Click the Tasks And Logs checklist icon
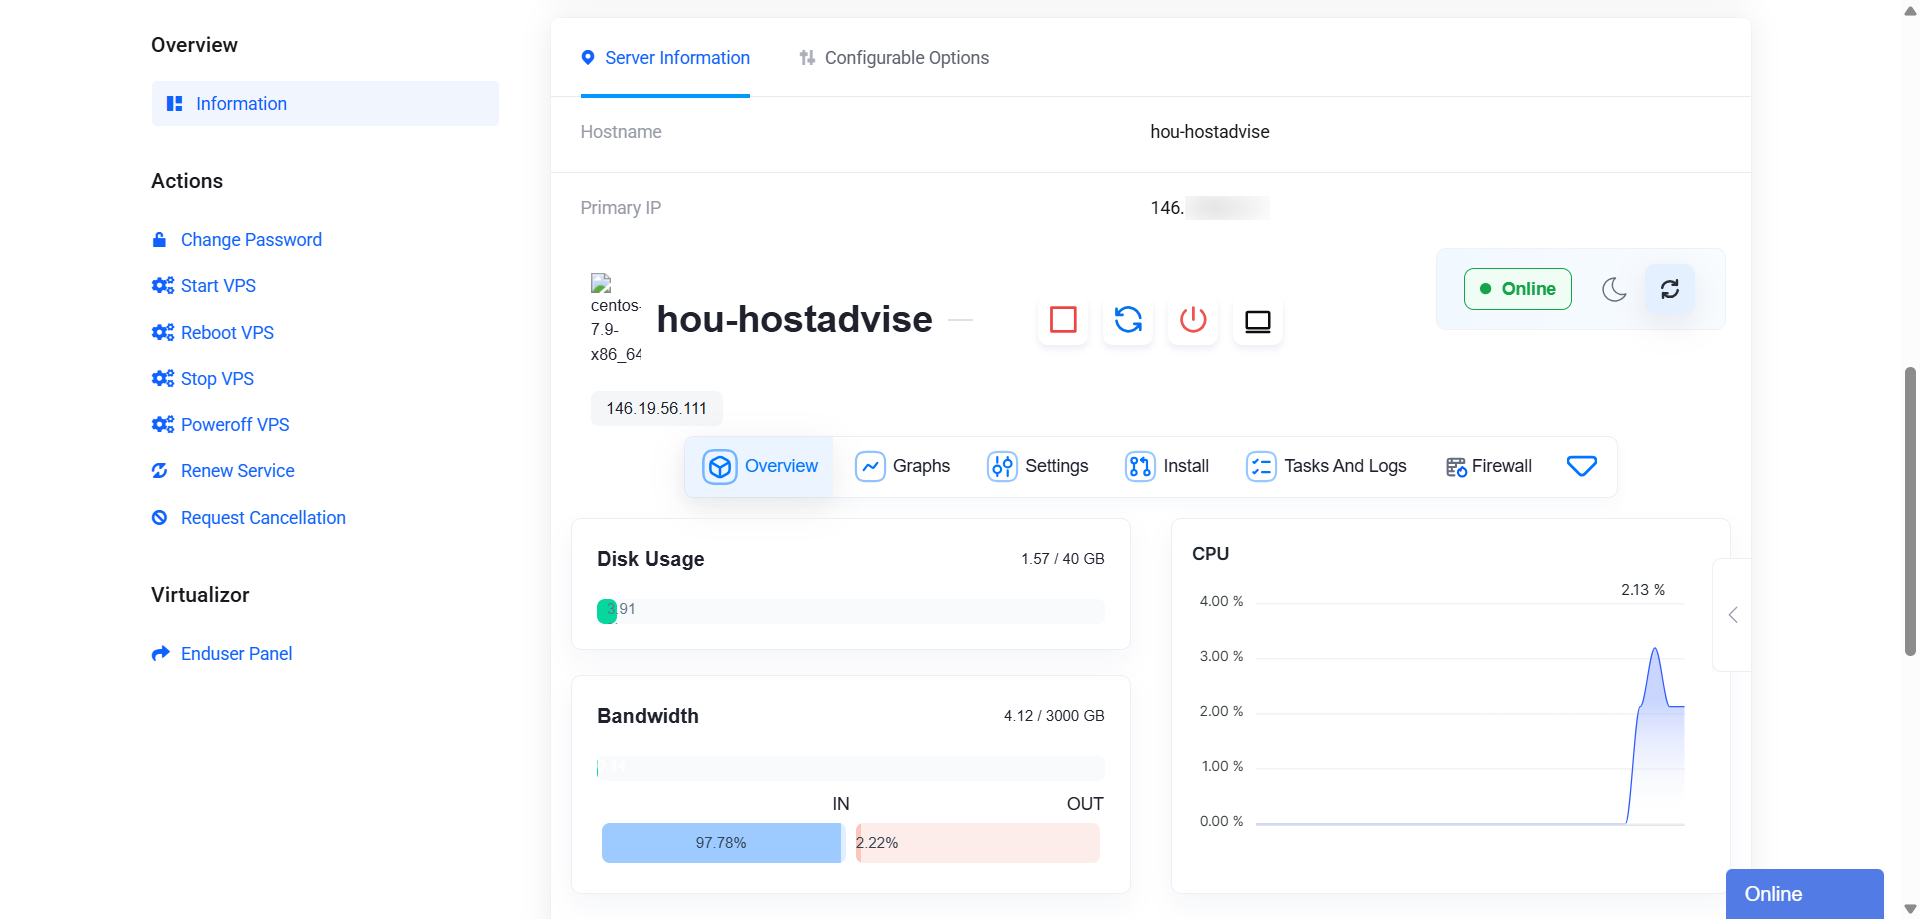The width and height of the screenshot is (1920, 919). (1261, 467)
